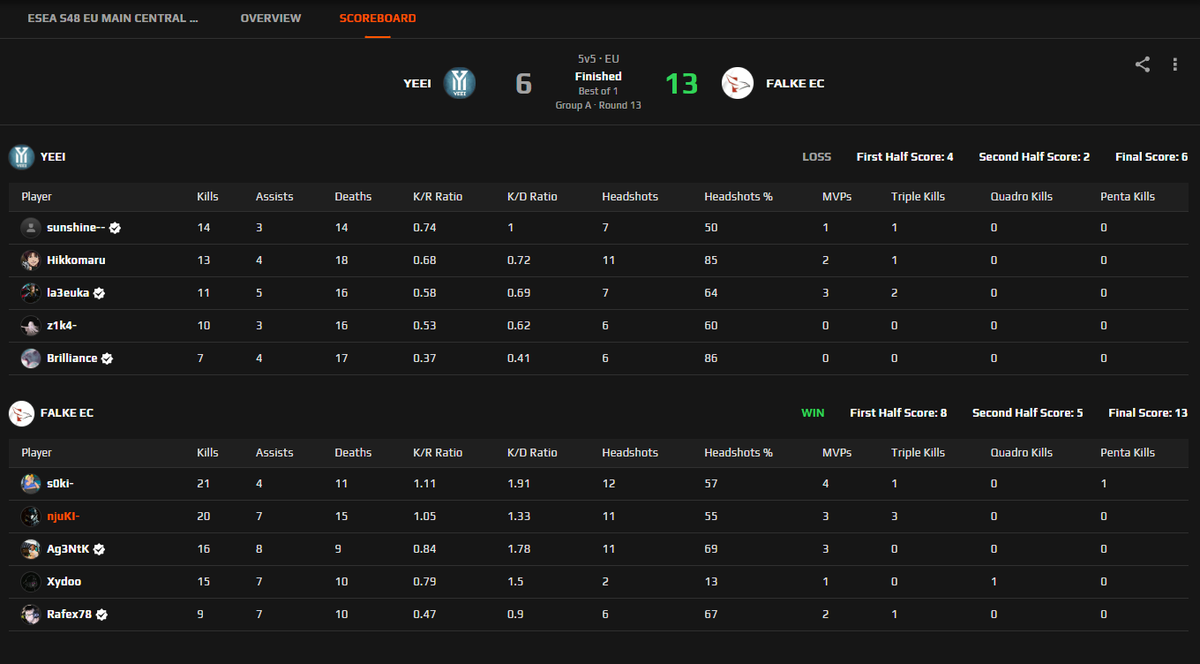
Task: Click YEEI score 6 in header
Action: tap(523, 83)
